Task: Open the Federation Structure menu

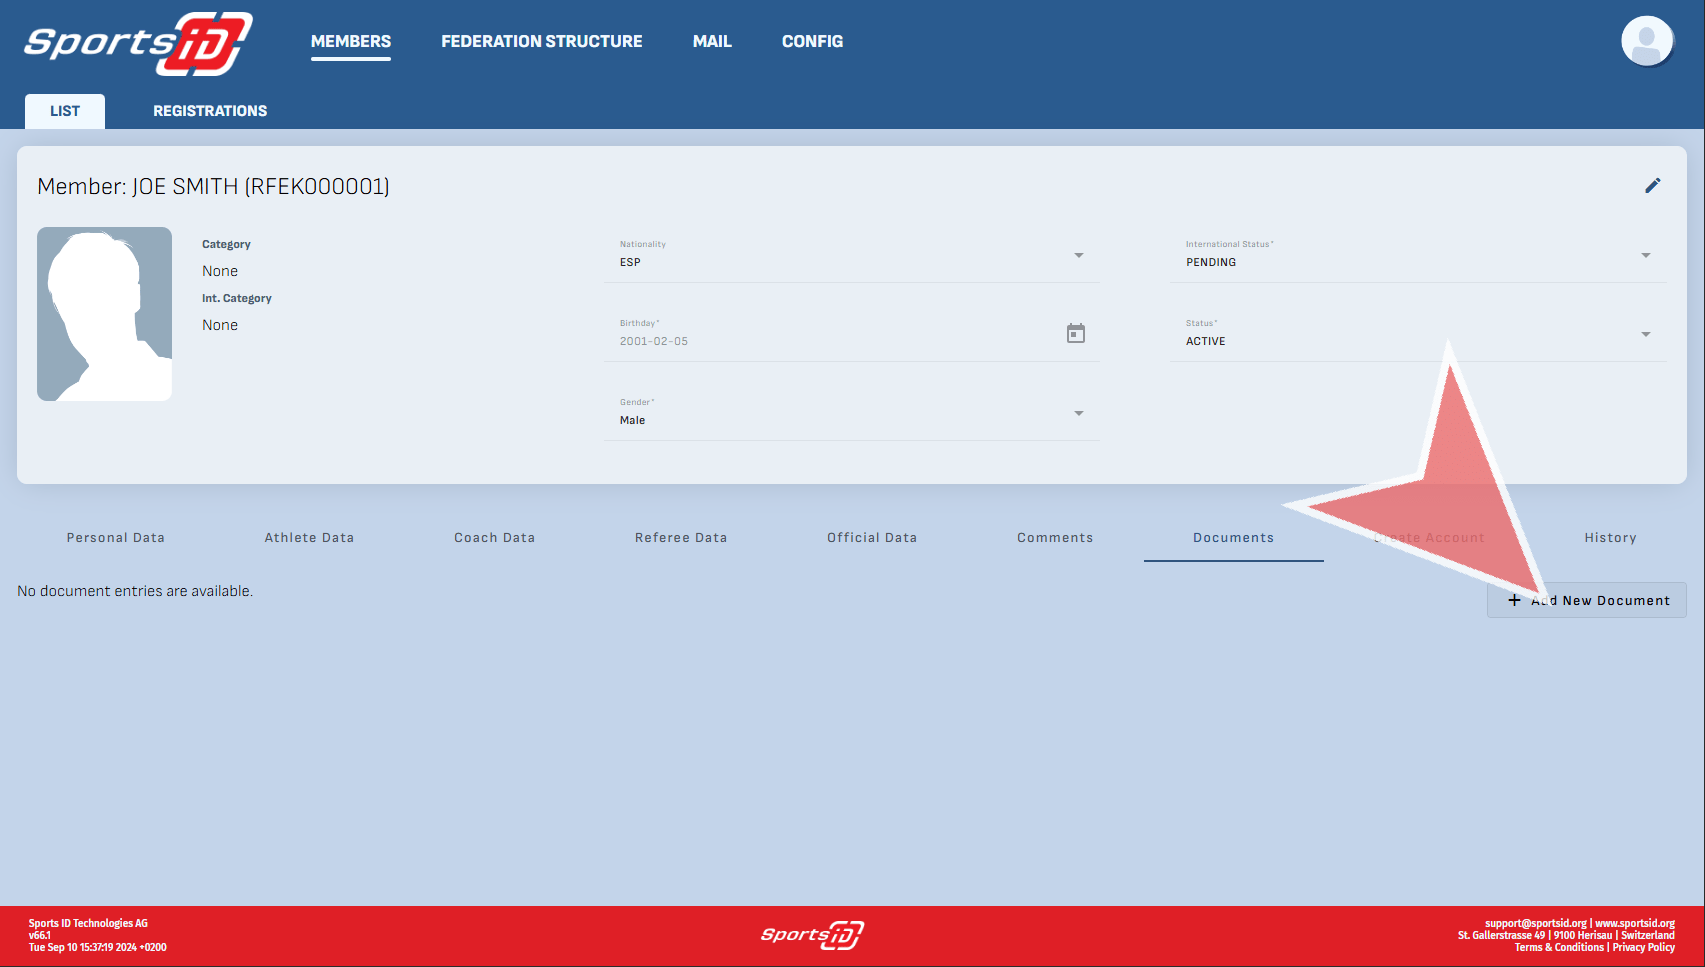Action: pos(541,42)
